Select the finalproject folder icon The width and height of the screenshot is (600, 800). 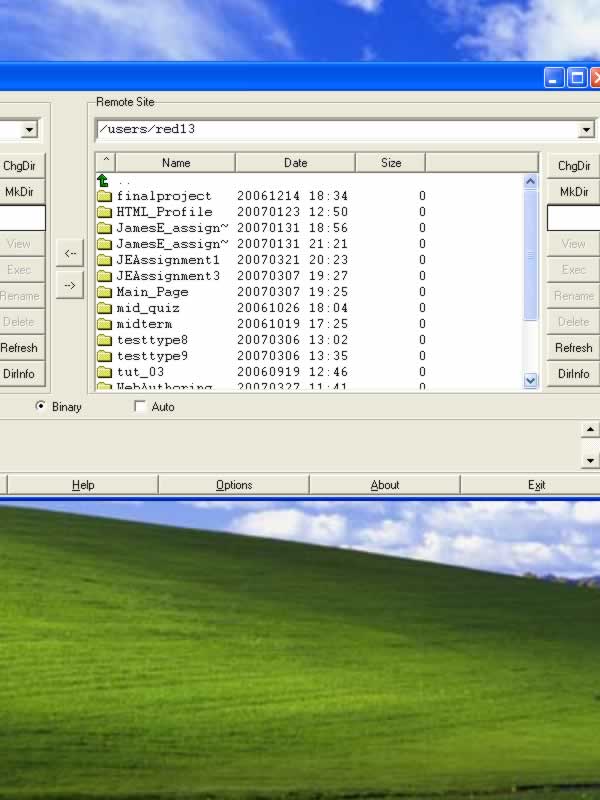point(104,196)
